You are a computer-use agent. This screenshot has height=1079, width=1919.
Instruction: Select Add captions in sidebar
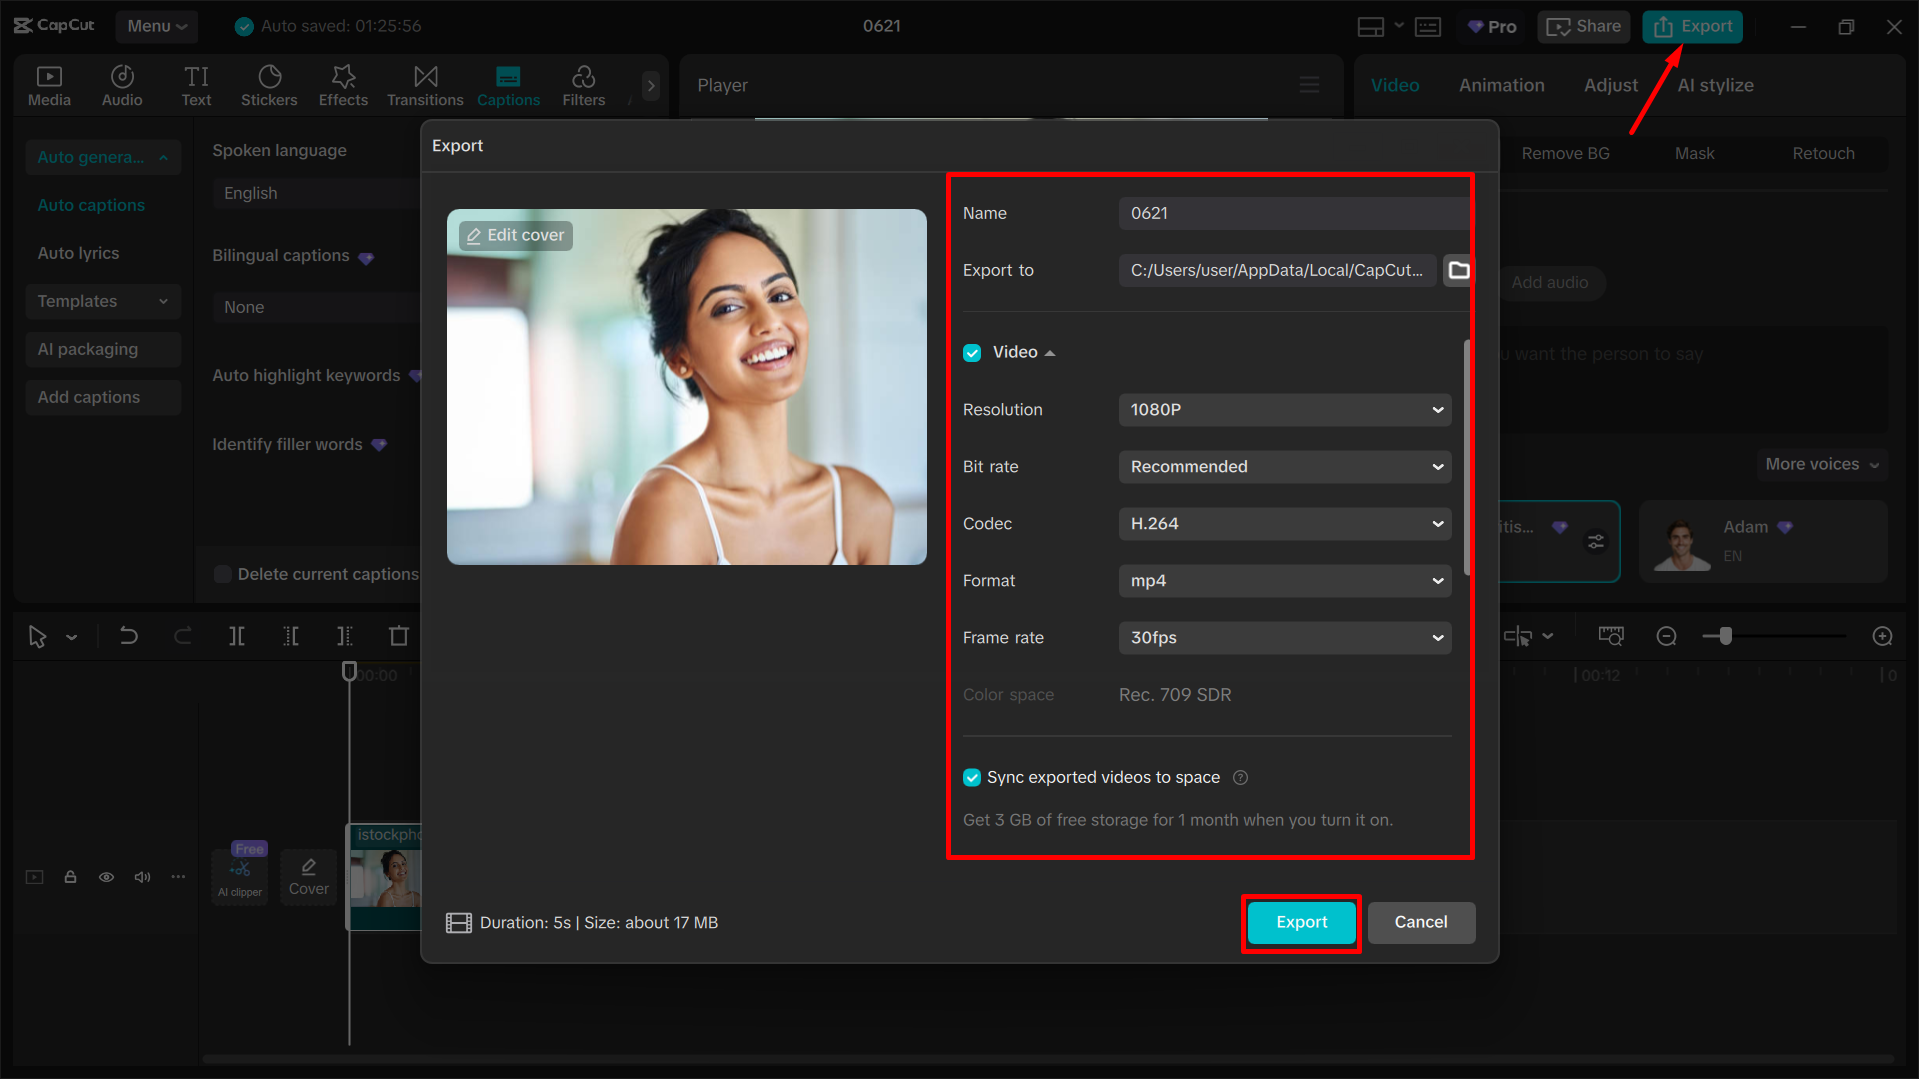[103, 397]
